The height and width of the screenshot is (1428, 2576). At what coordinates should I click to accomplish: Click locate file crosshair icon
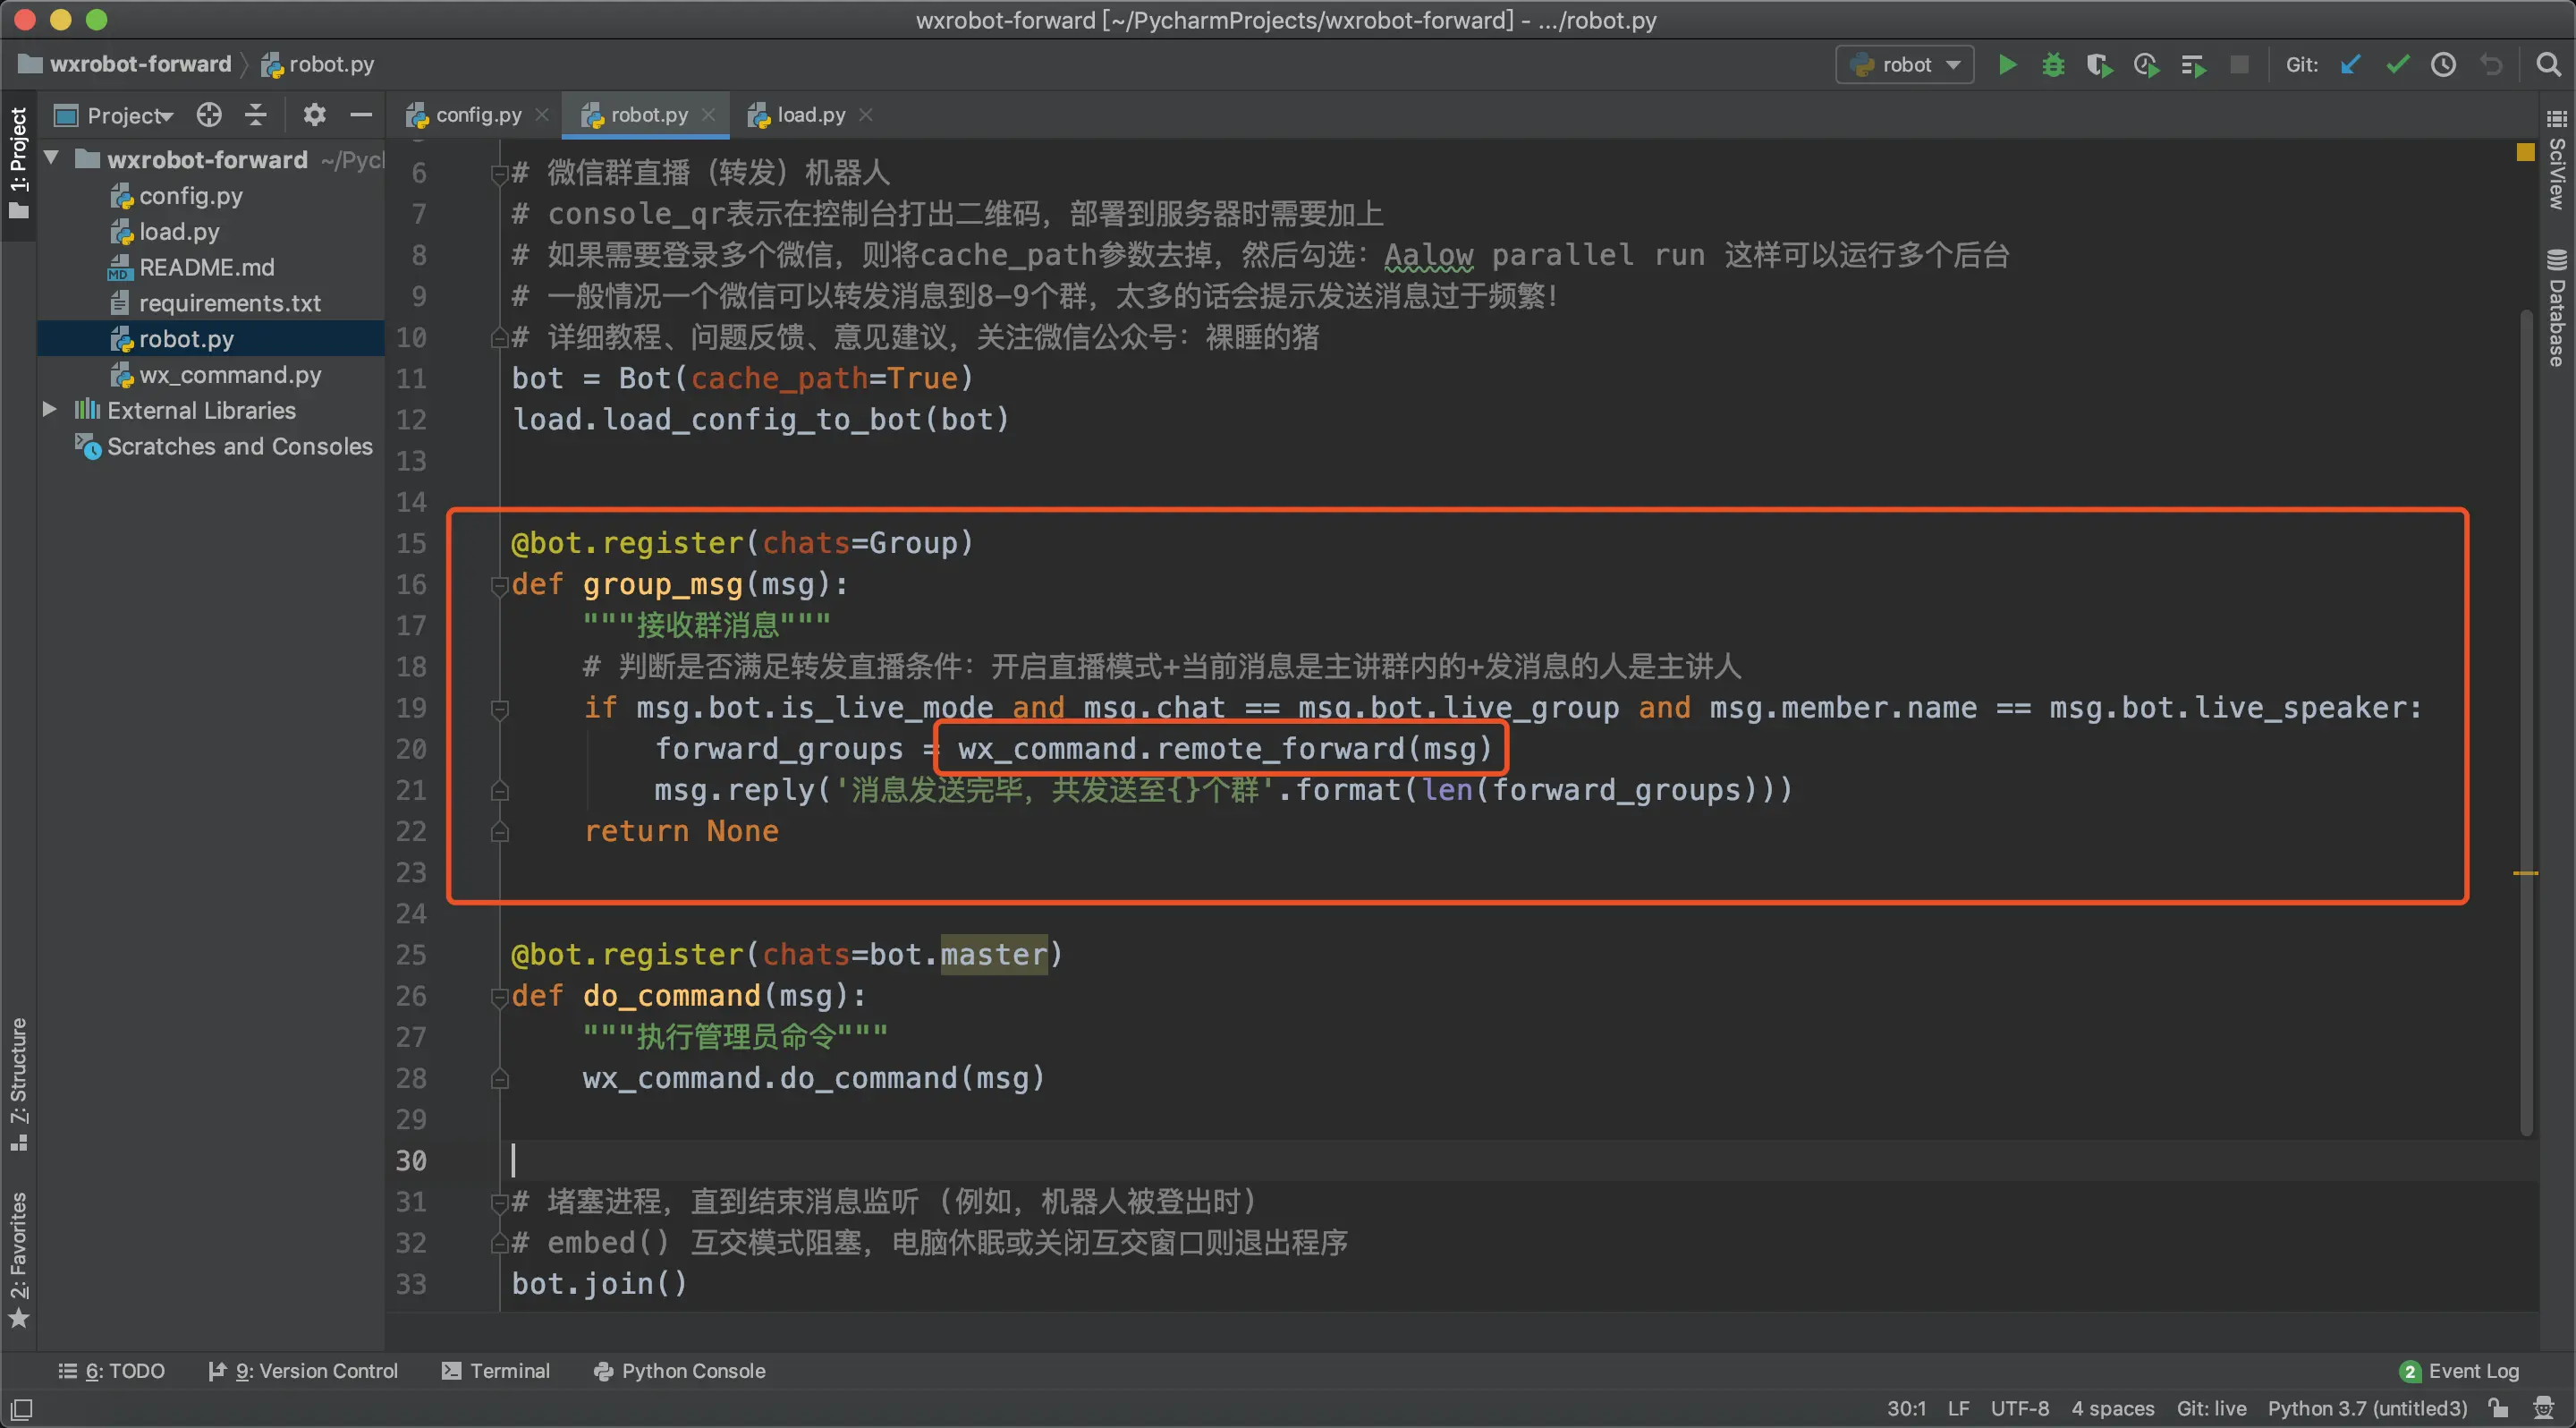tap(208, 115)
